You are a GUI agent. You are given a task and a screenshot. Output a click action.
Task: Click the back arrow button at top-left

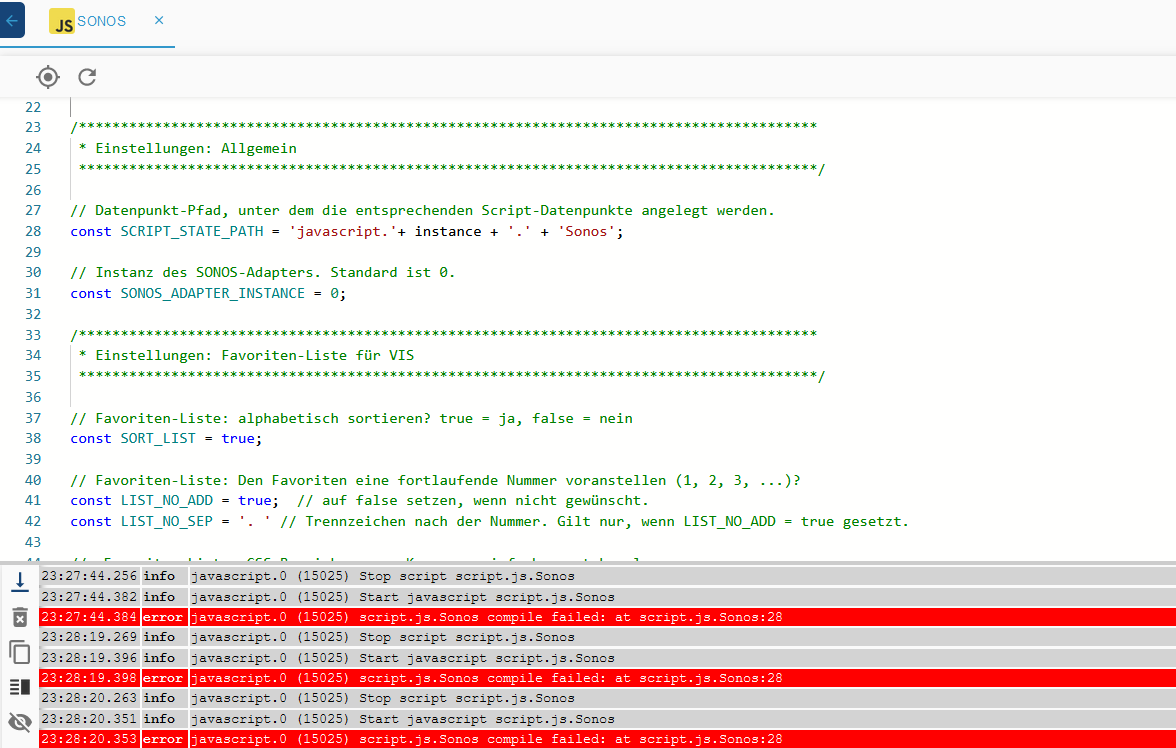click(11, 20)
